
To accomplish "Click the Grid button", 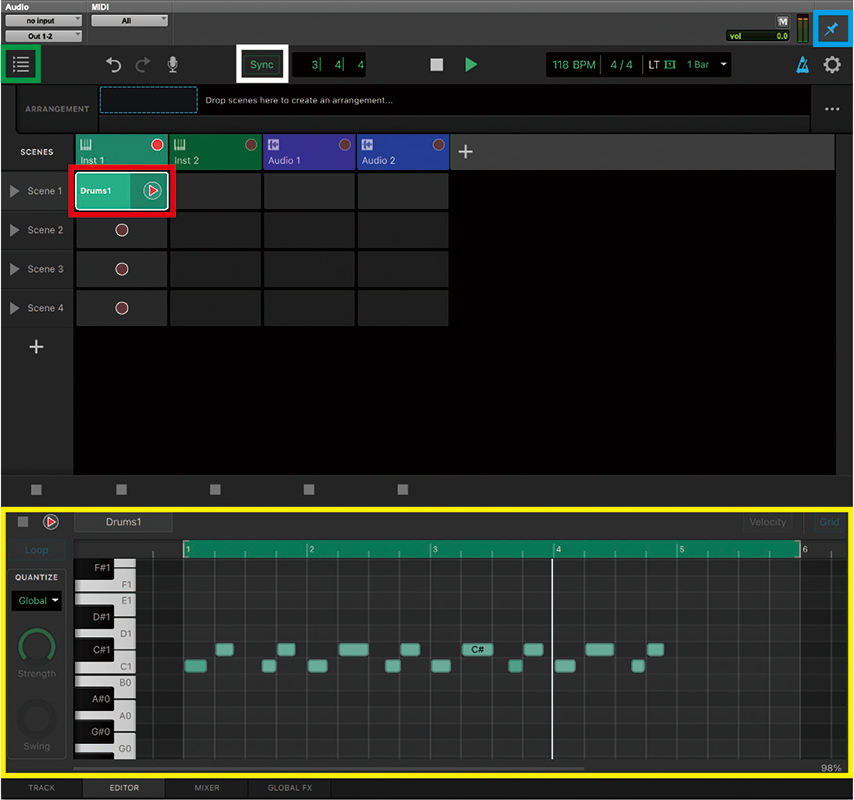I will point(829,522).
